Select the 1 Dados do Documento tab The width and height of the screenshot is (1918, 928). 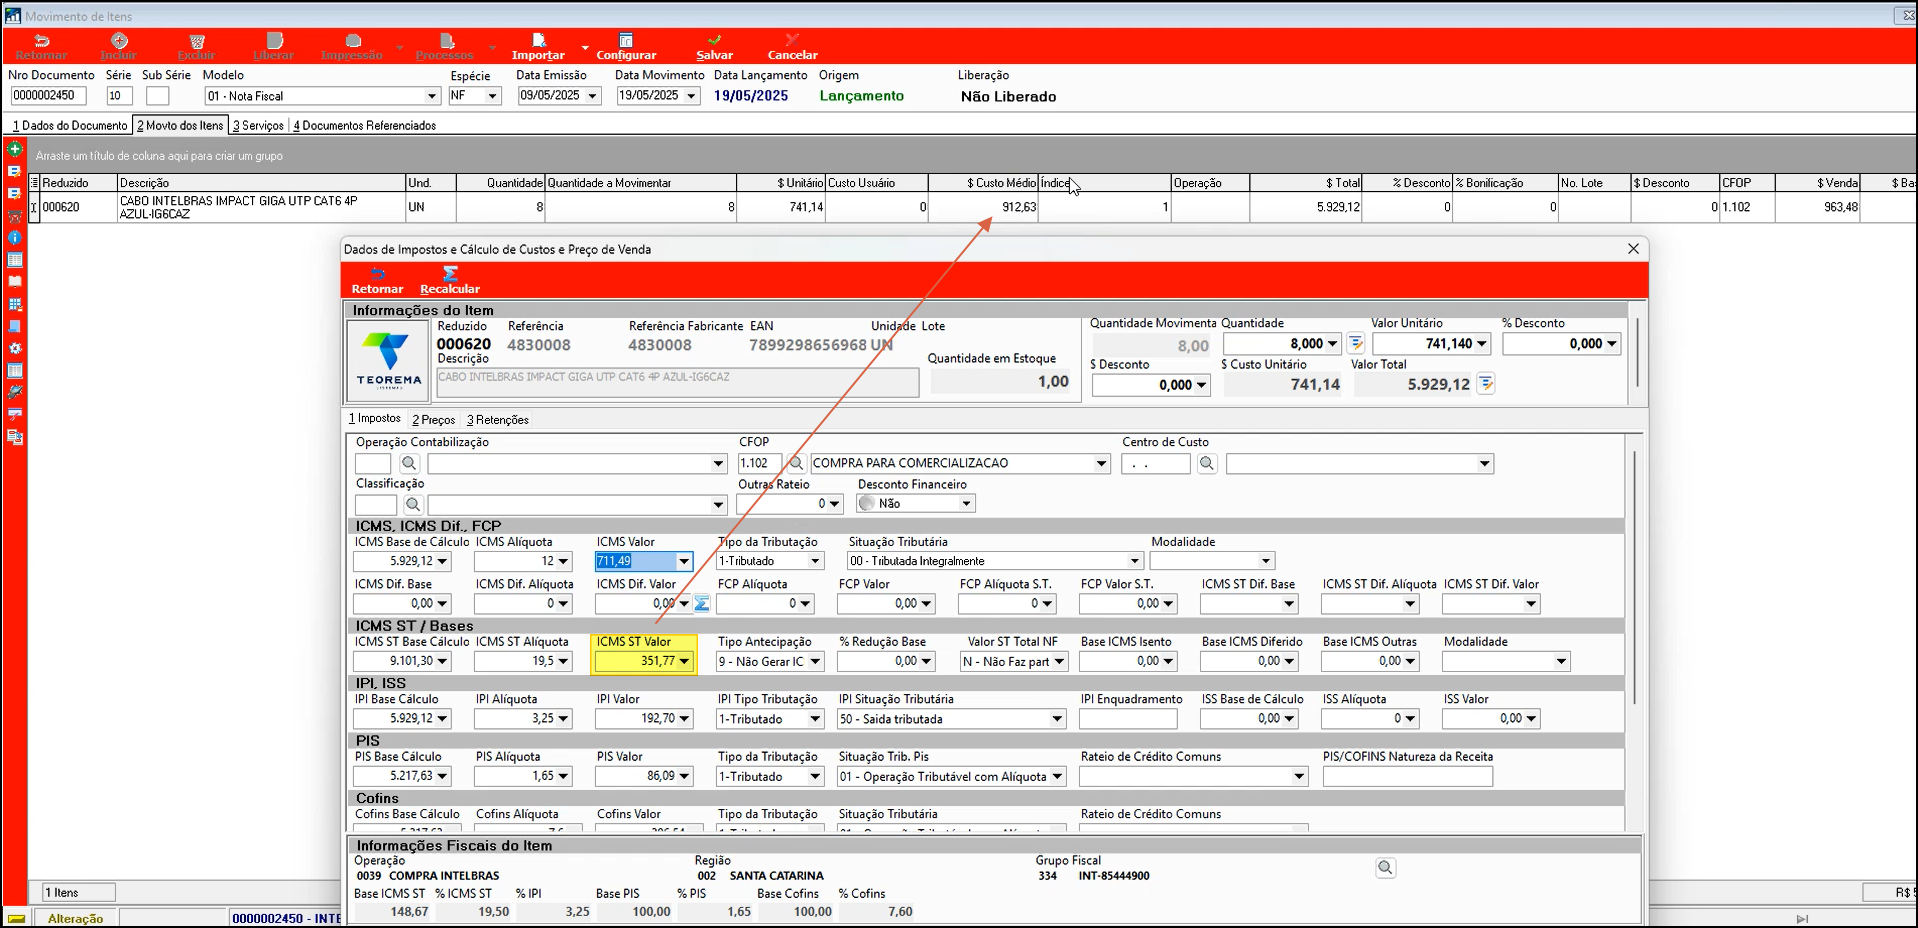click(70, 126)
